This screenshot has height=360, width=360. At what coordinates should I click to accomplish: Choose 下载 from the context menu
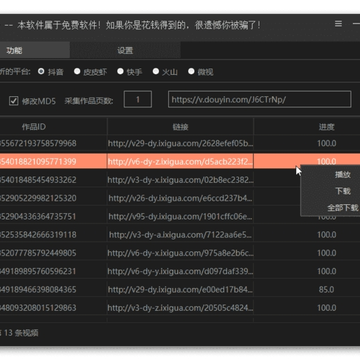coord(343,191)
